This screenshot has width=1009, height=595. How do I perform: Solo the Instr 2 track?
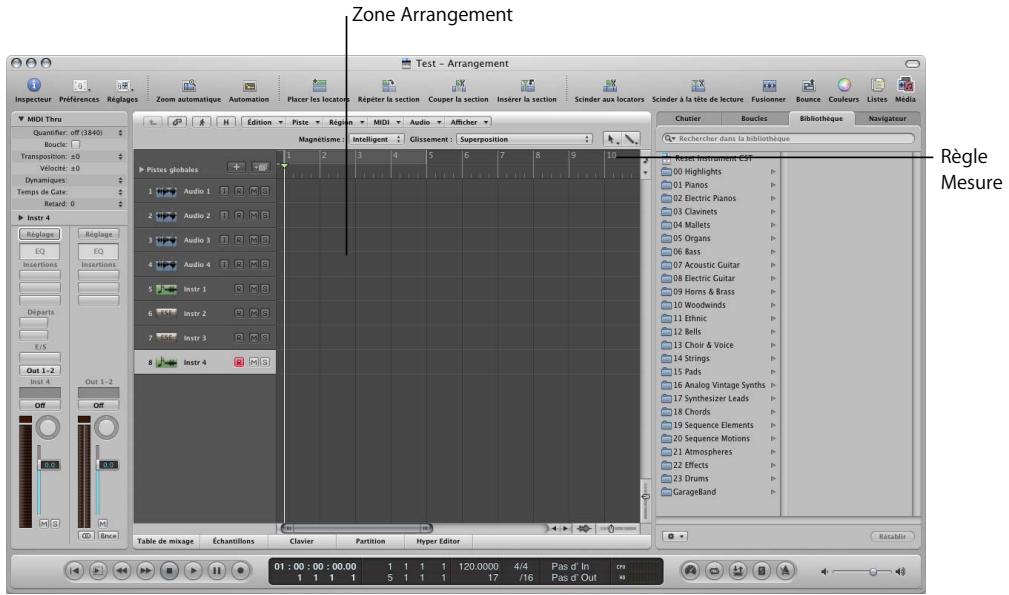point(264,313)
